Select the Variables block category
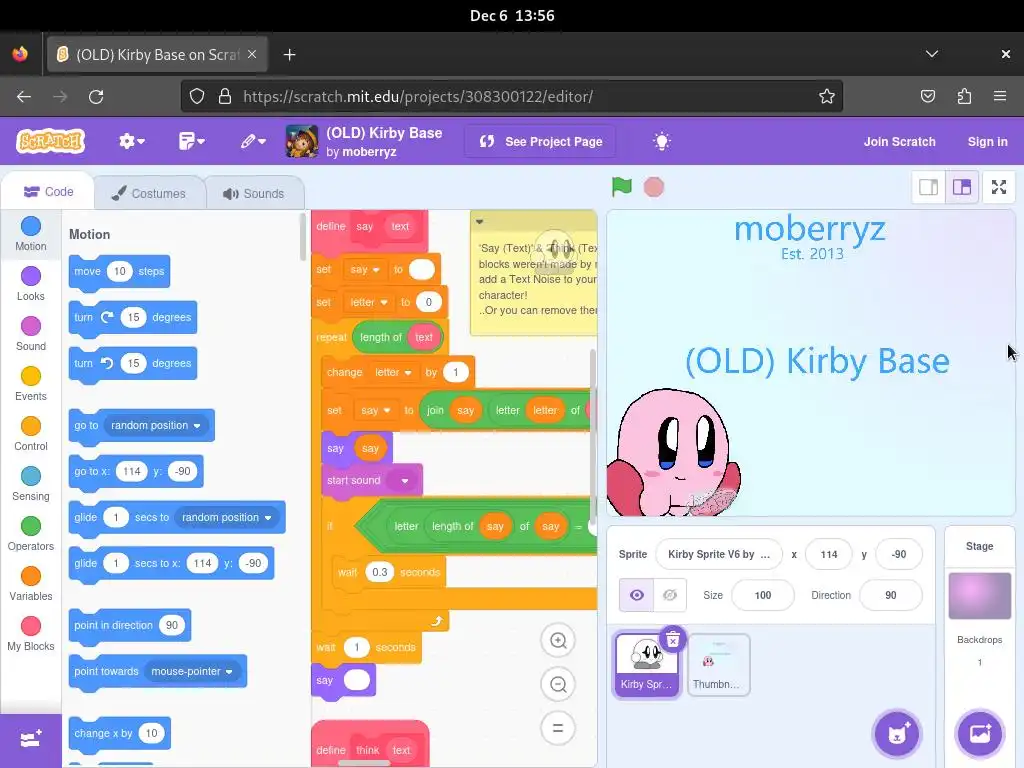This screenshot has height=768, width=1024. pos(31,584)
